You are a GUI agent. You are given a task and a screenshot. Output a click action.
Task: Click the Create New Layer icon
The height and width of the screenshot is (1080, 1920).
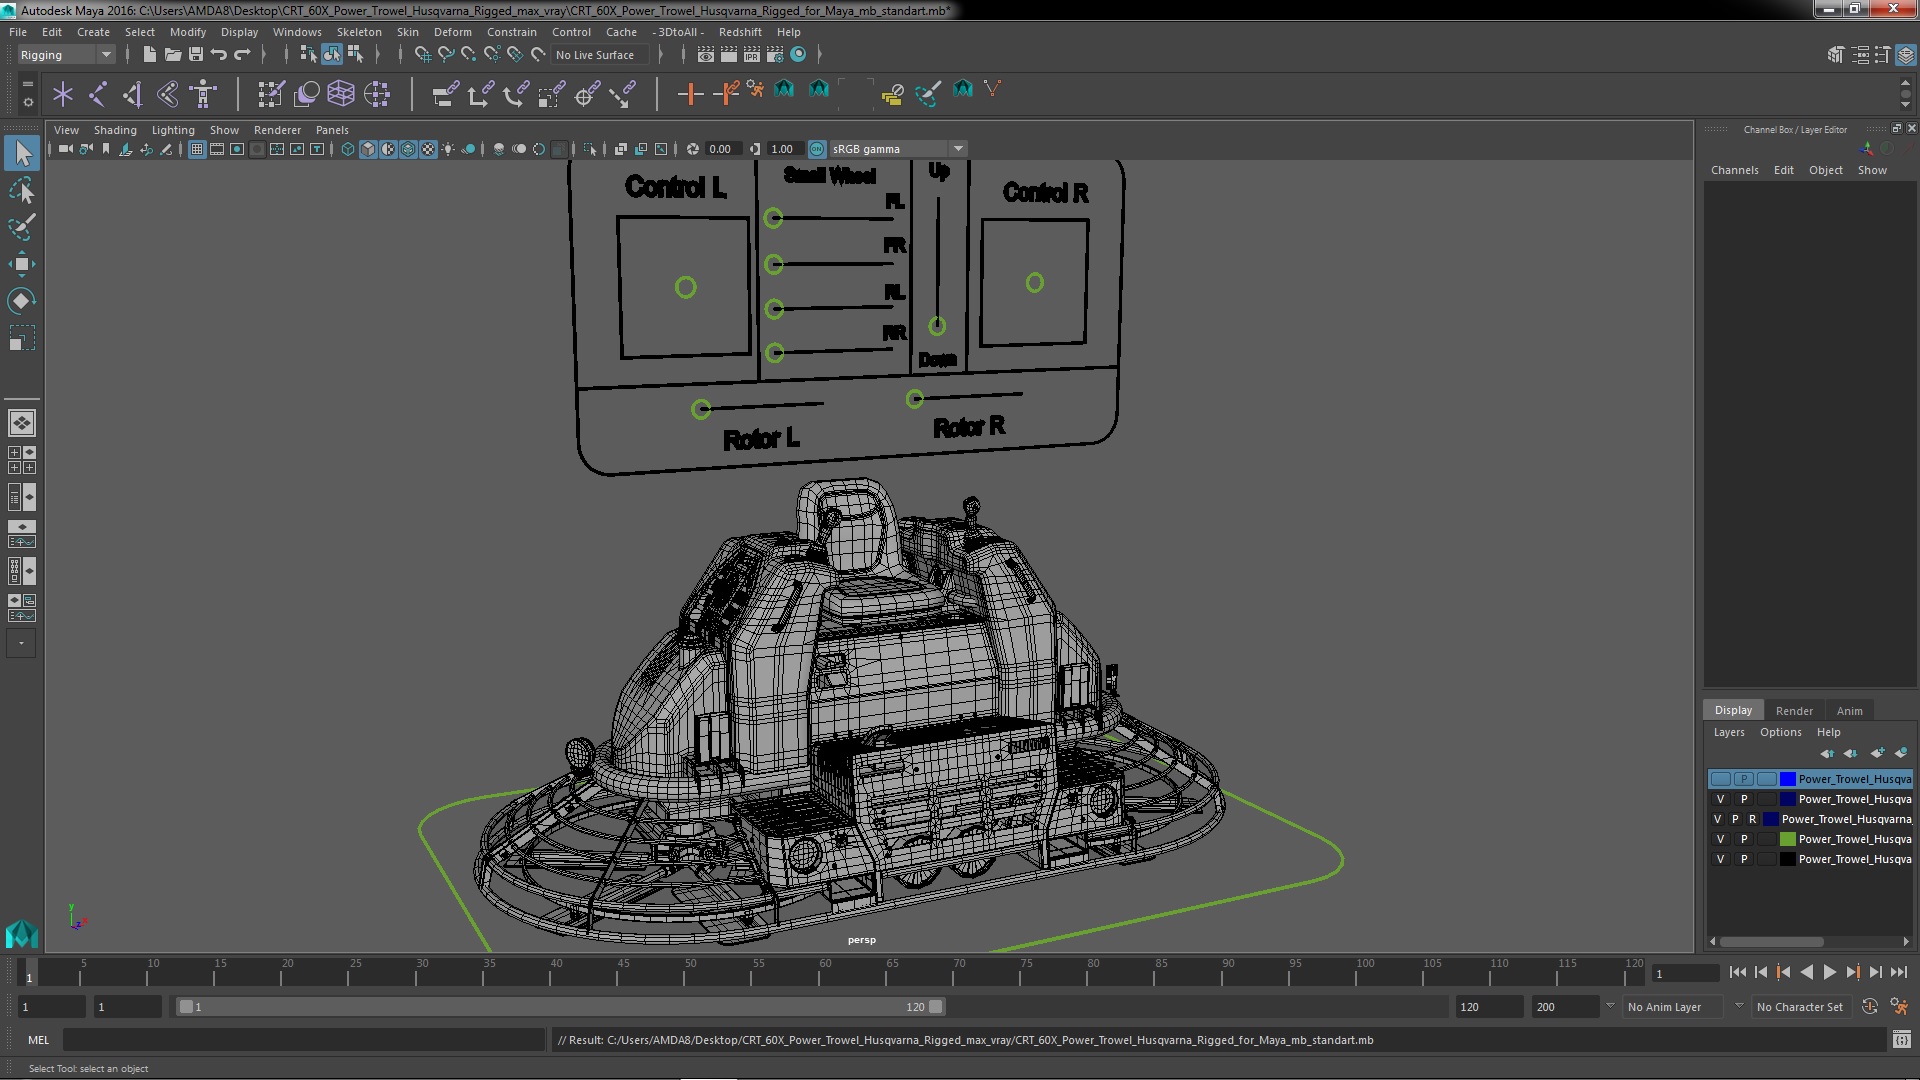coord(1877,753)
